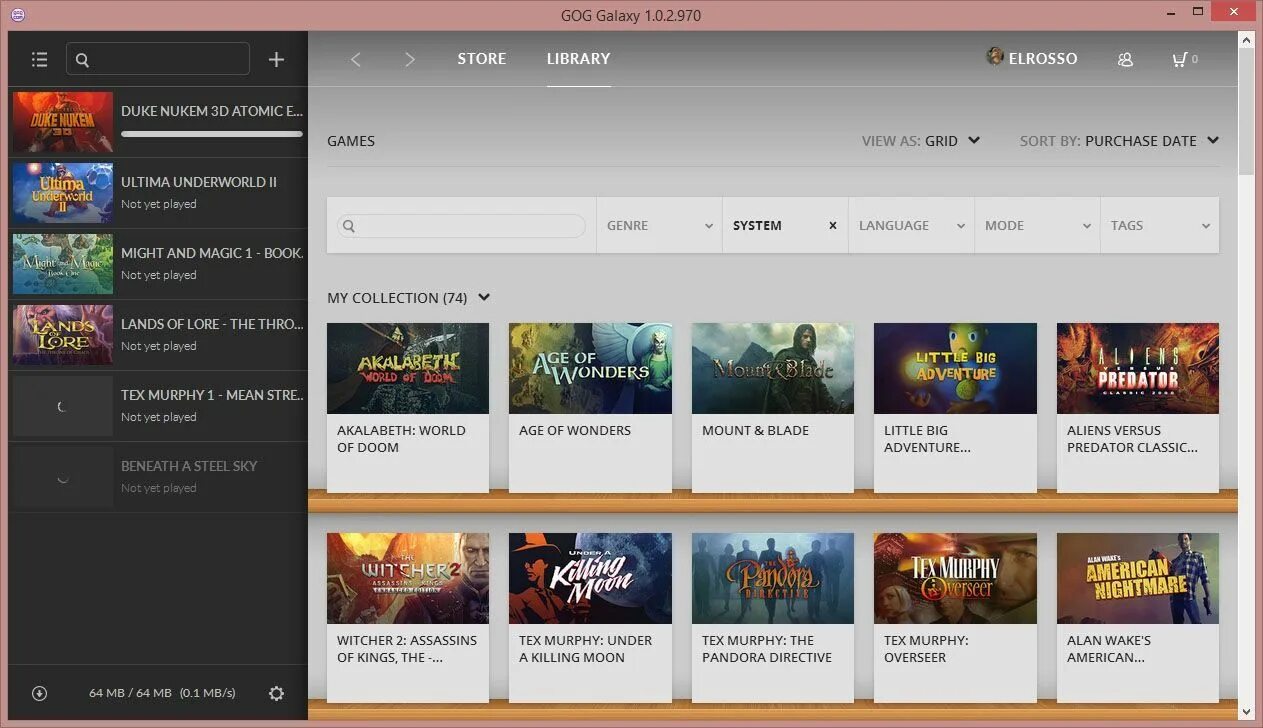Screen dimensions: 1263x728
Task: Click the ELROSSO username
Action: [1043, 59]
